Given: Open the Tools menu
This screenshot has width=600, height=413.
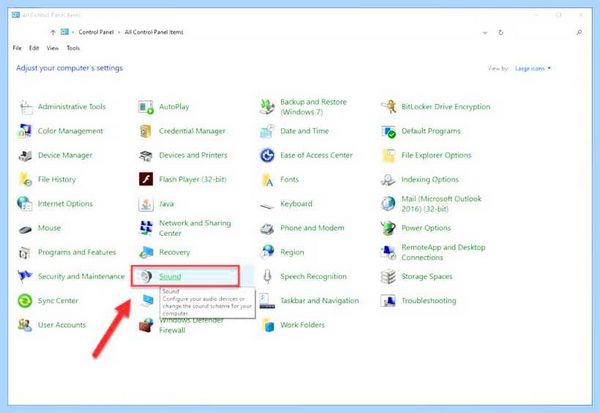Looking at the screenshot, I should point(73,48).
